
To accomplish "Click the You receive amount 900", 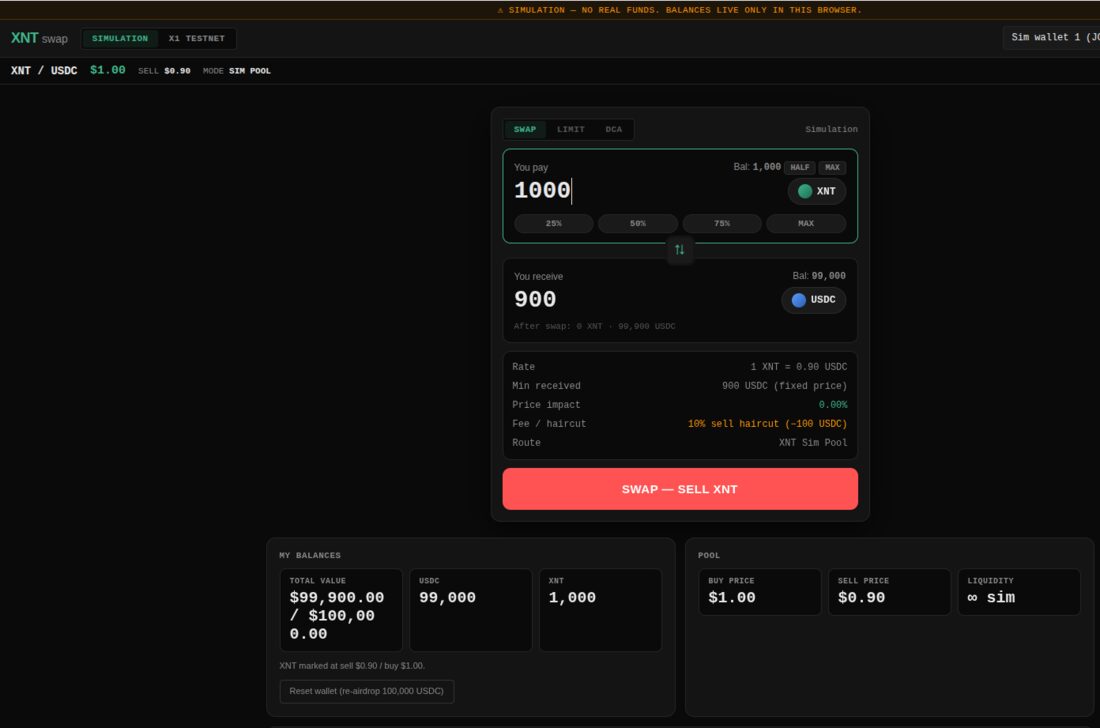I will click(535, 299).
